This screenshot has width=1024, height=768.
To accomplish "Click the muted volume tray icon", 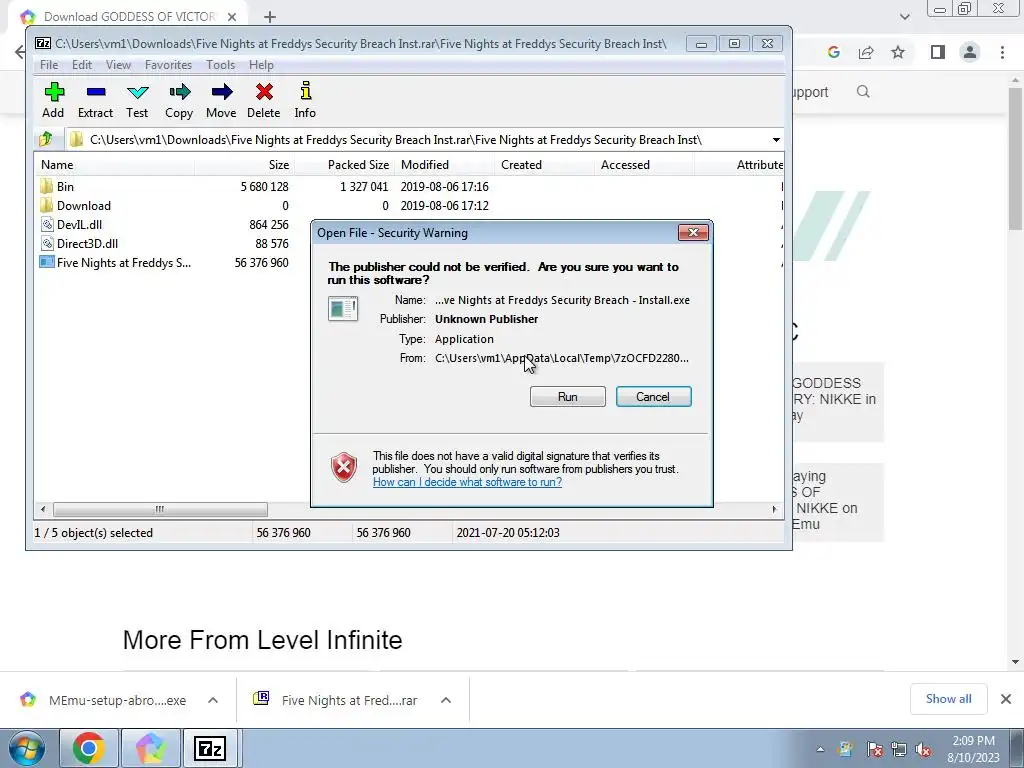I will 923,750.
